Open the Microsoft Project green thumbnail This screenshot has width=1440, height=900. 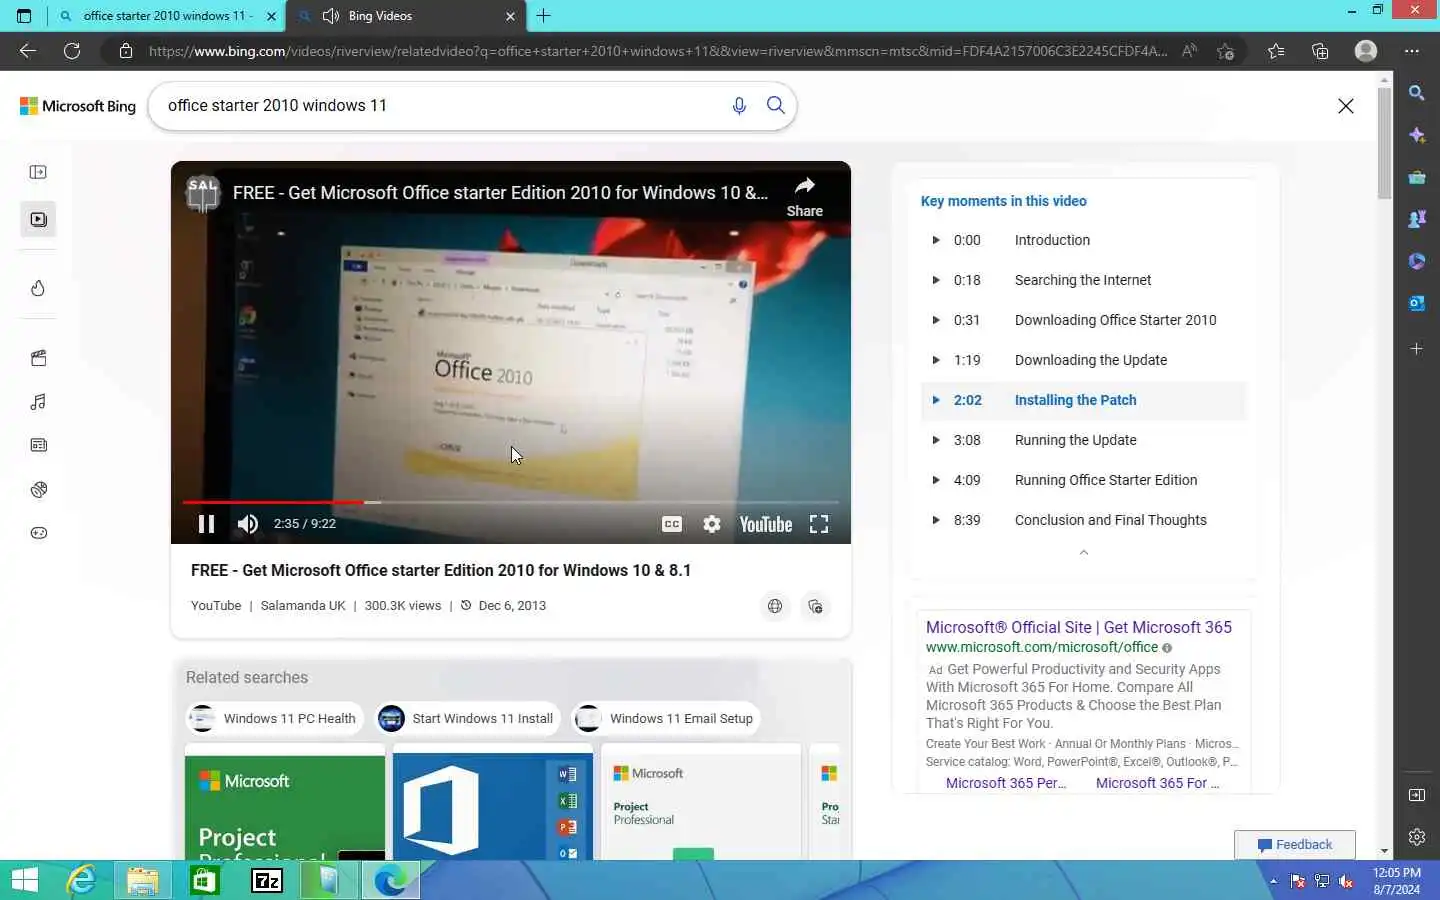285,802
